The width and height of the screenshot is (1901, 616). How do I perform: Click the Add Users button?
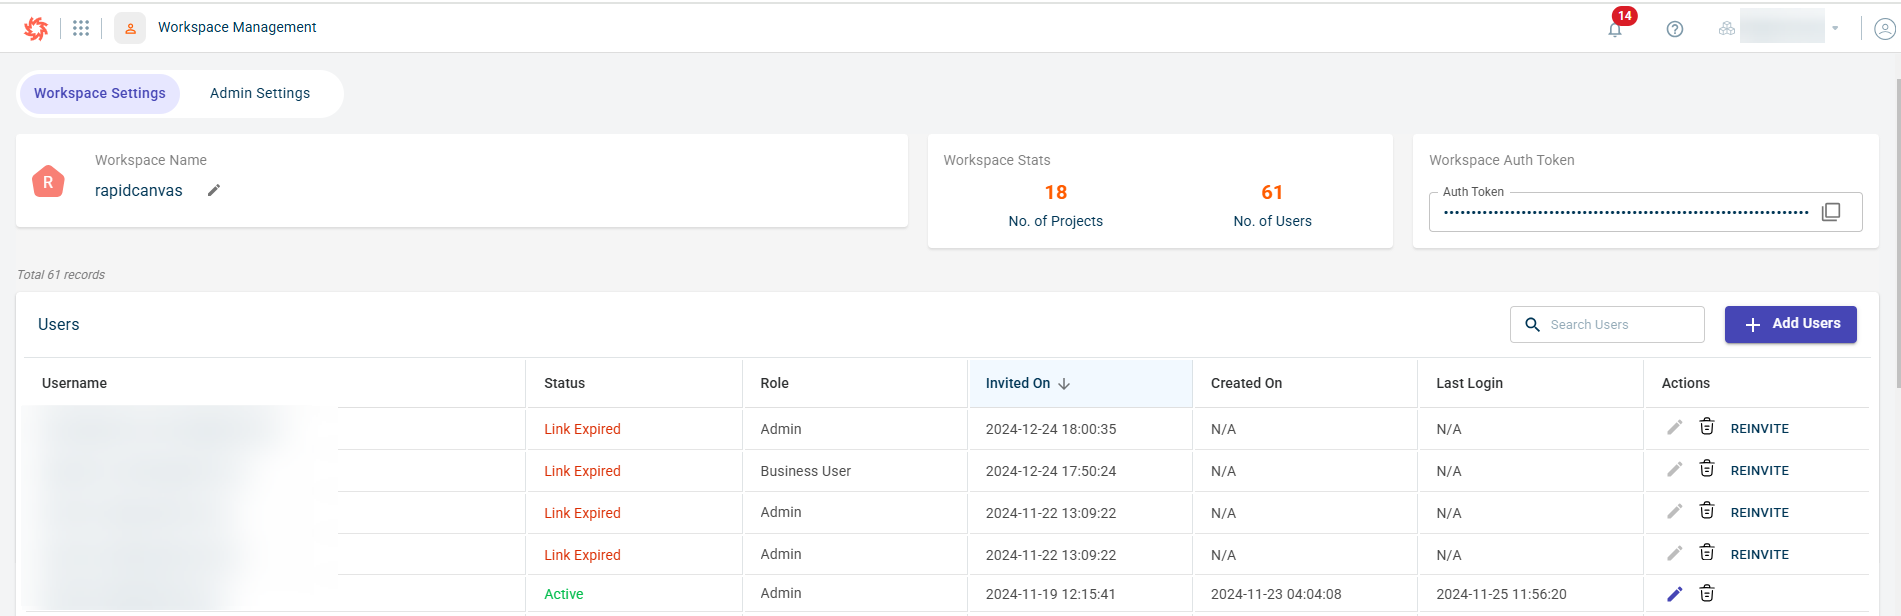pos(1790,324)
